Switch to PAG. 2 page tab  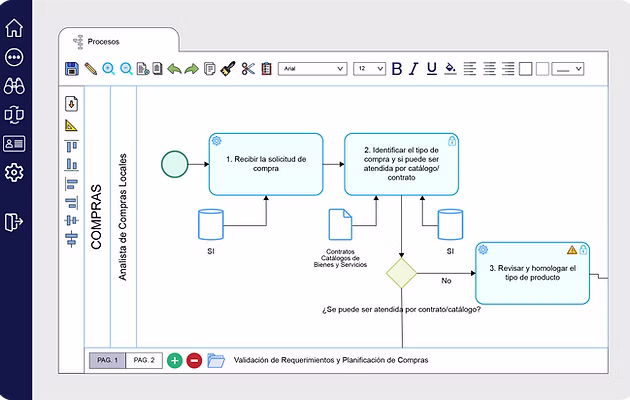pos(144,360)
